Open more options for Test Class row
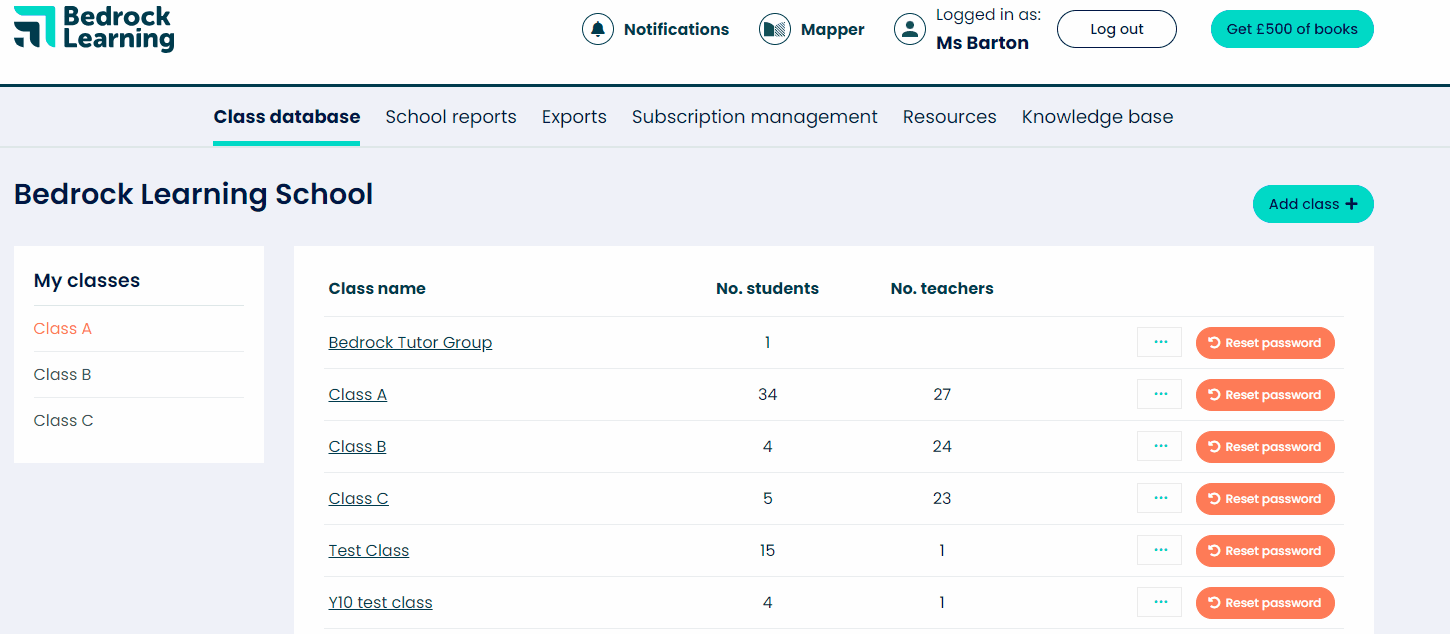This screenshot has height=634, width=1450. (1160, 550)
